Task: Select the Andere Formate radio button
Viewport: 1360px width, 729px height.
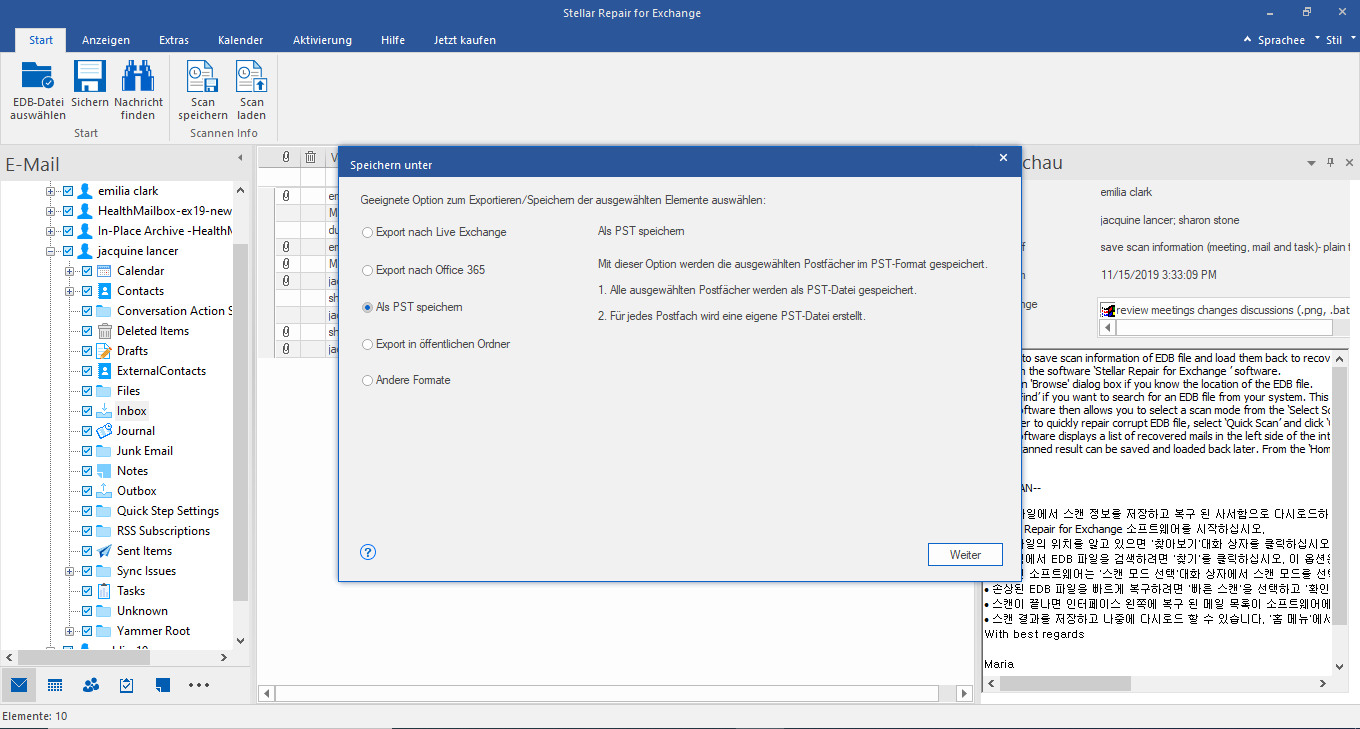Action: coord(368,380)
